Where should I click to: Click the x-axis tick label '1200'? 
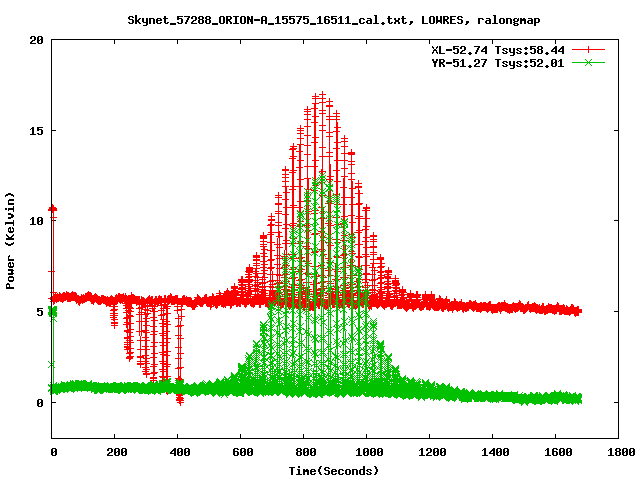432,452
